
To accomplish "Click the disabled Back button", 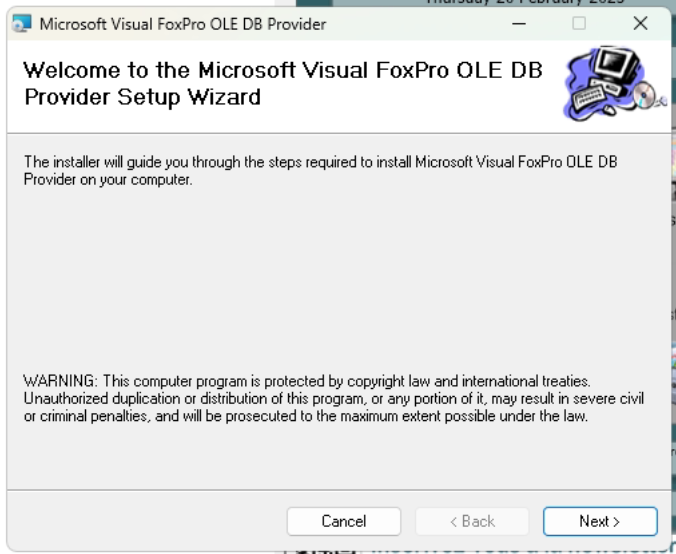I will click(471, 521).
